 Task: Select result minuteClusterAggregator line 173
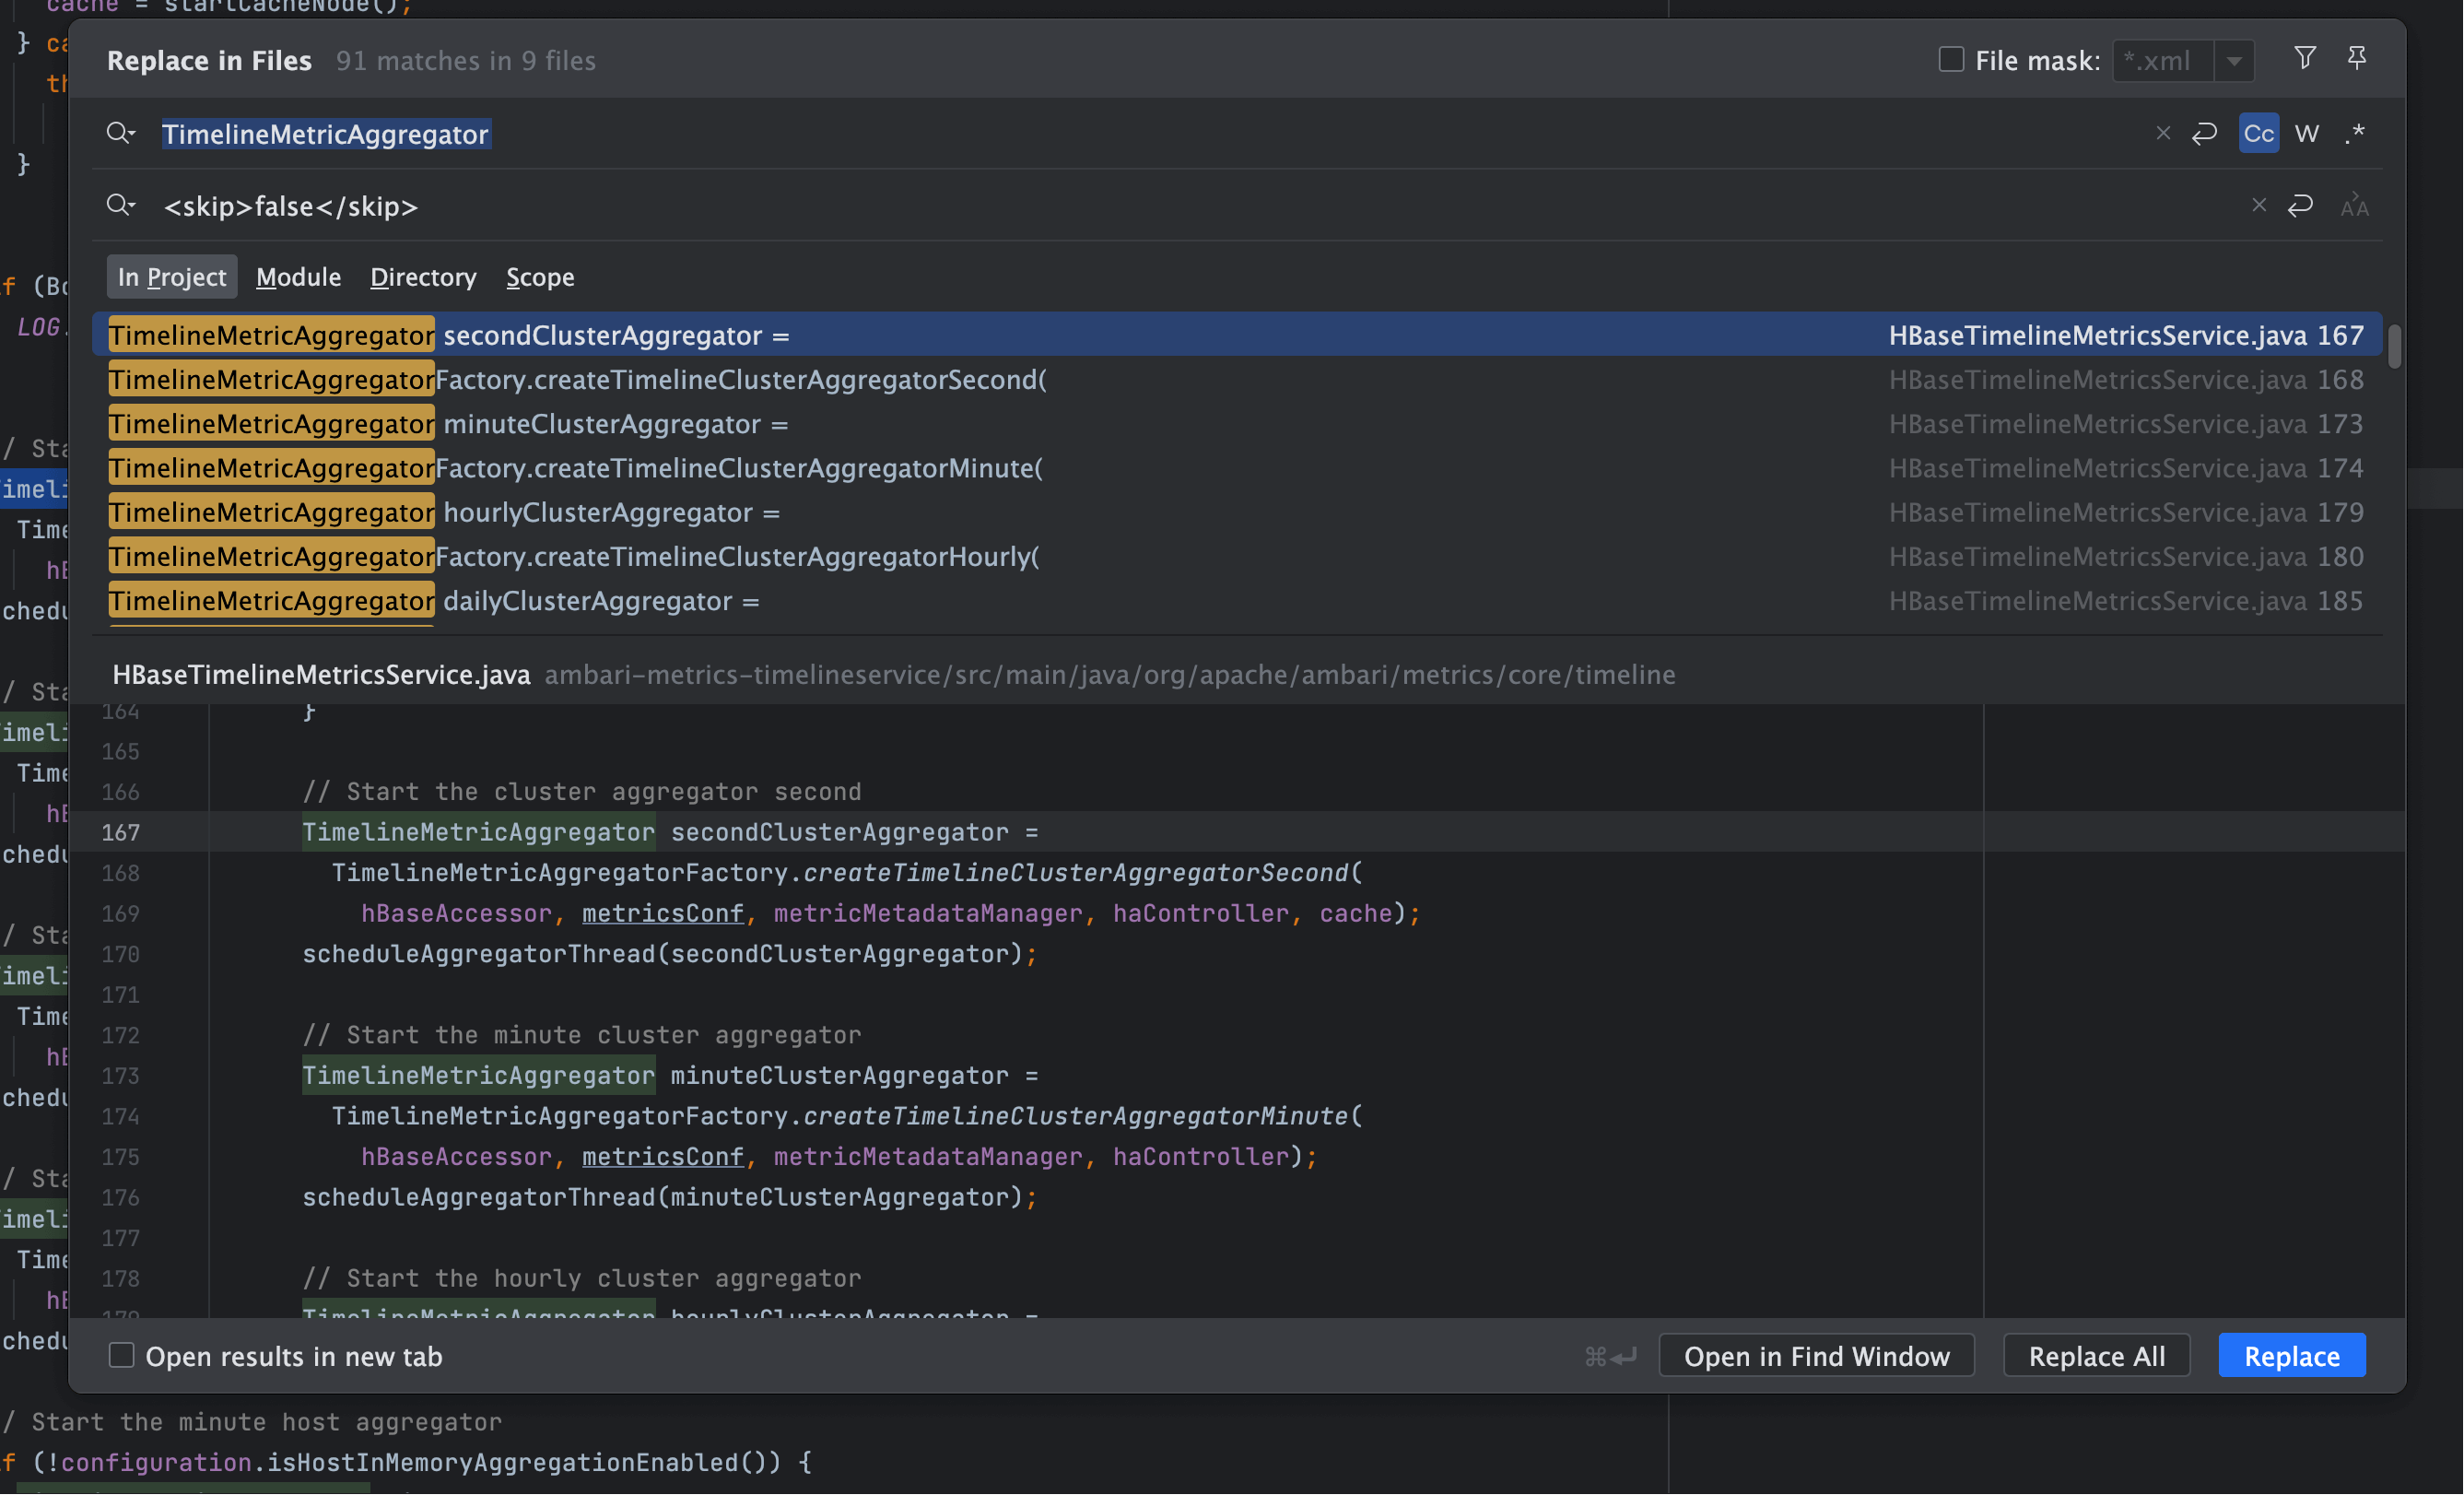click(x=1237, y=424)
